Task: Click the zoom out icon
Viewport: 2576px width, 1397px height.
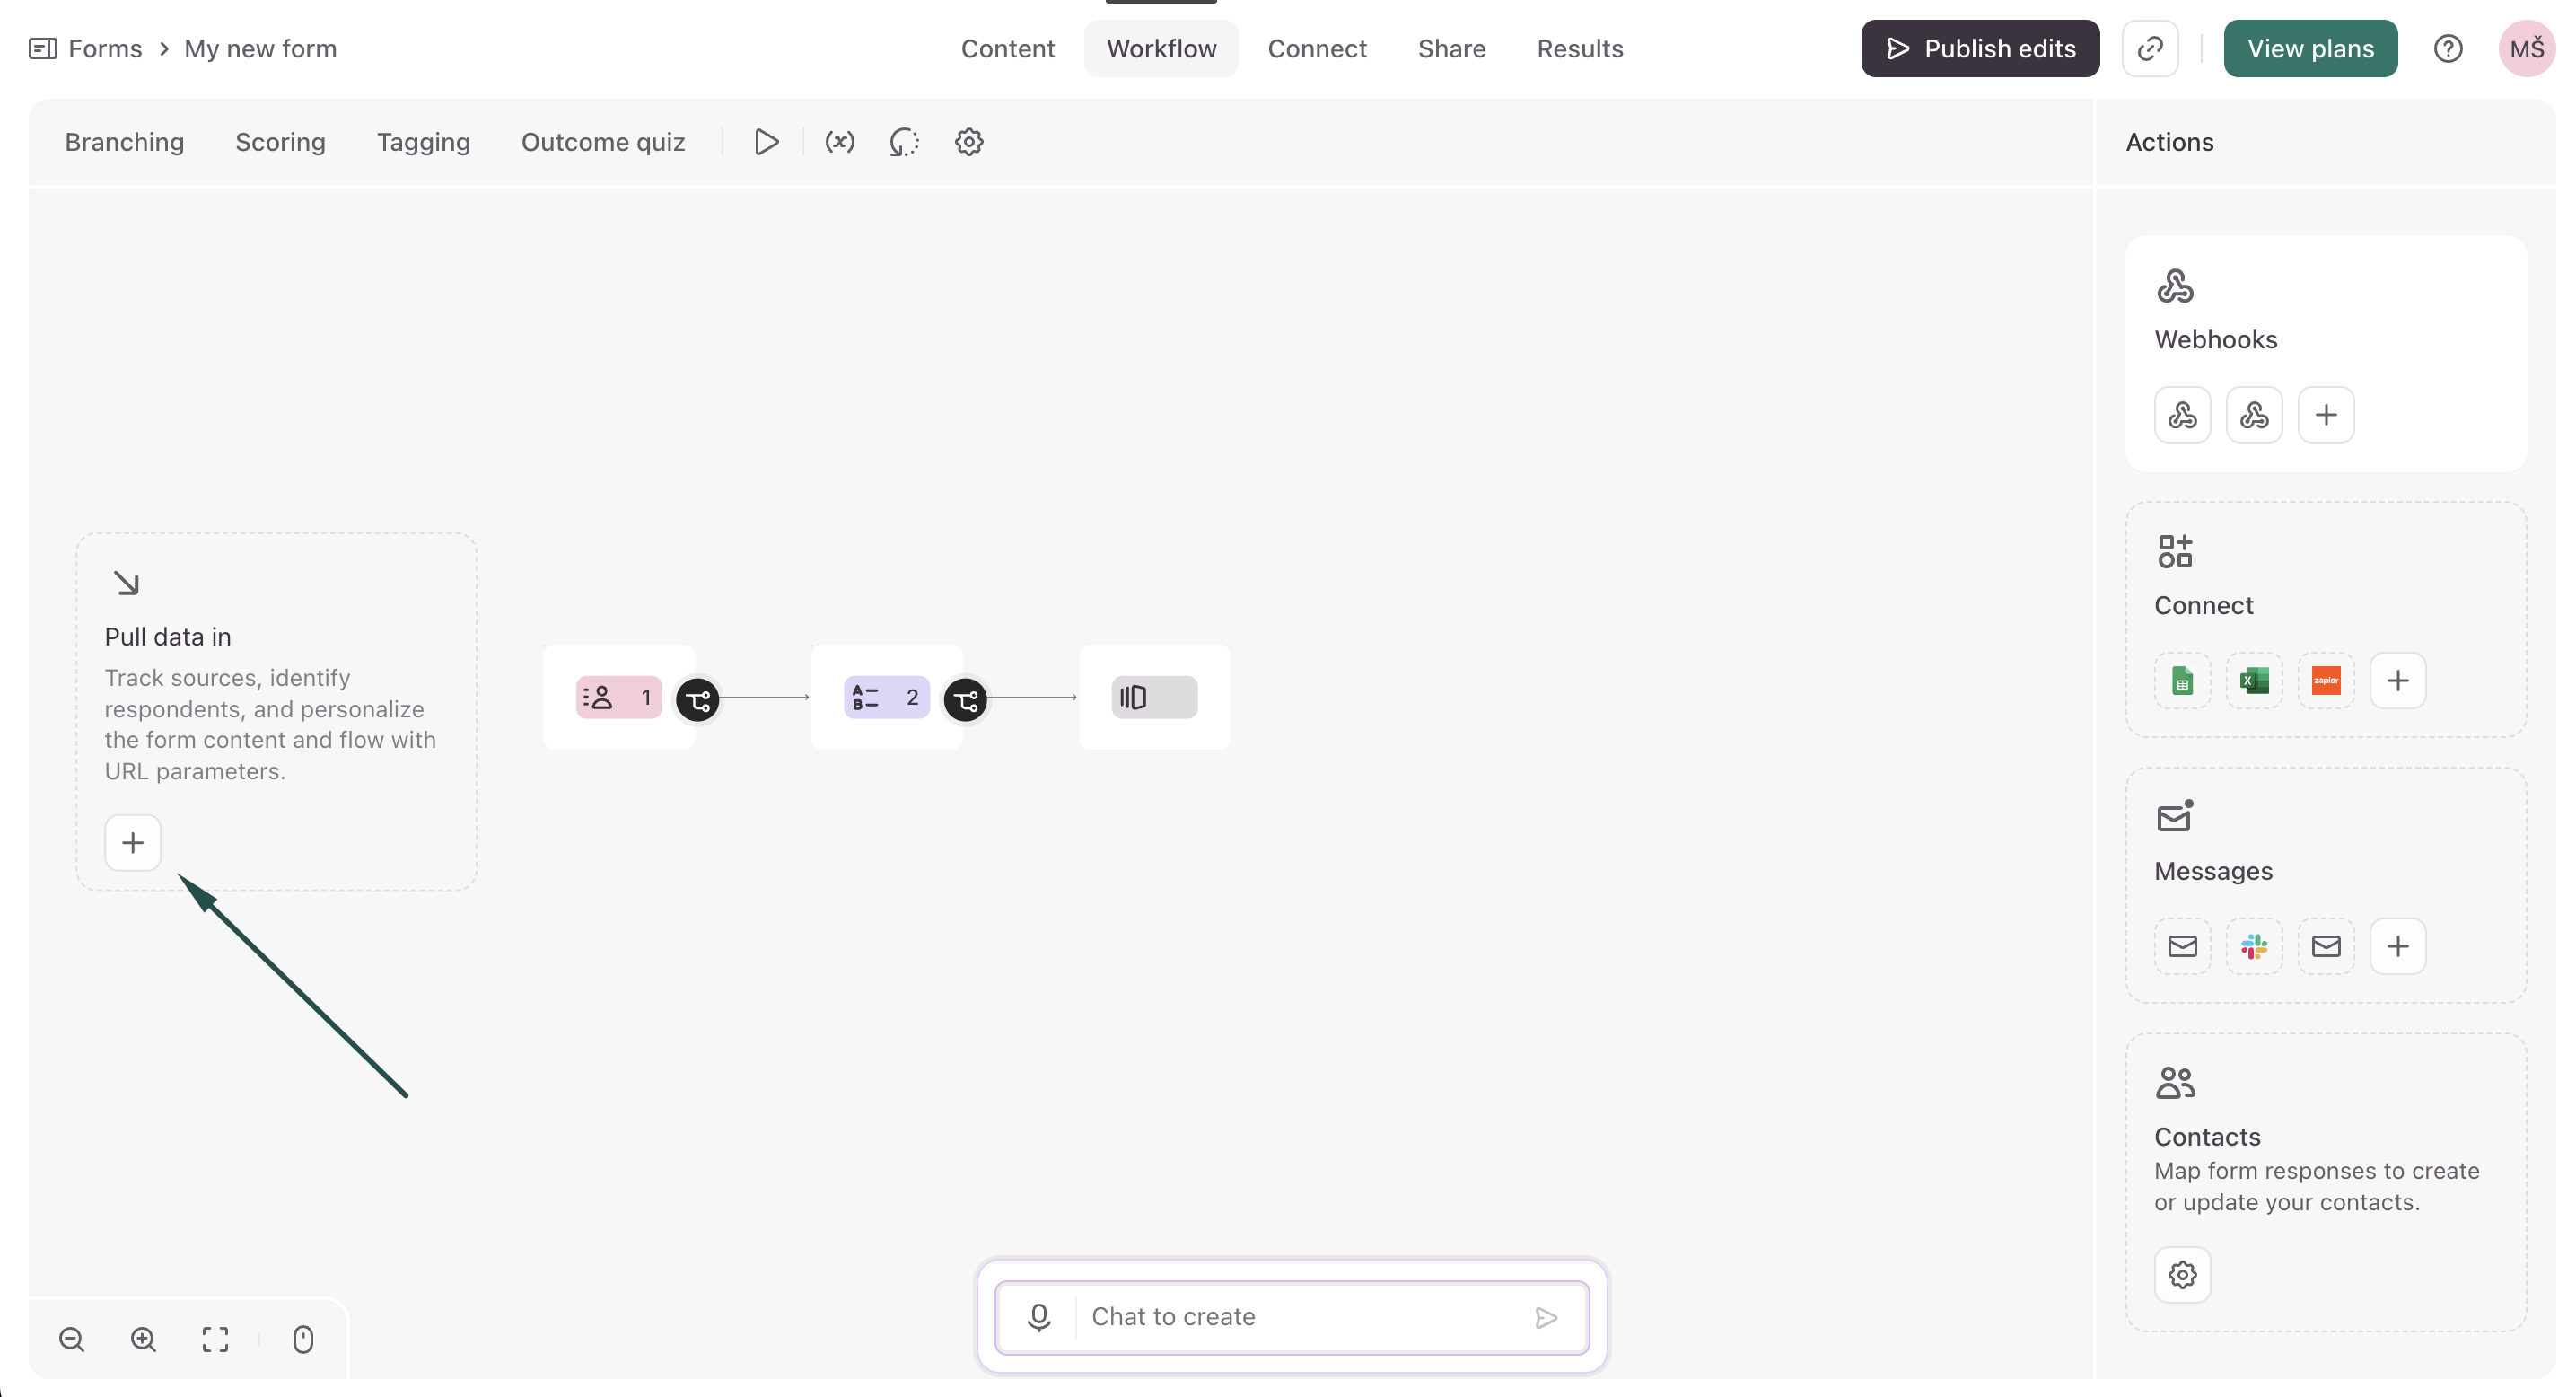Action: coord(72,1339)
